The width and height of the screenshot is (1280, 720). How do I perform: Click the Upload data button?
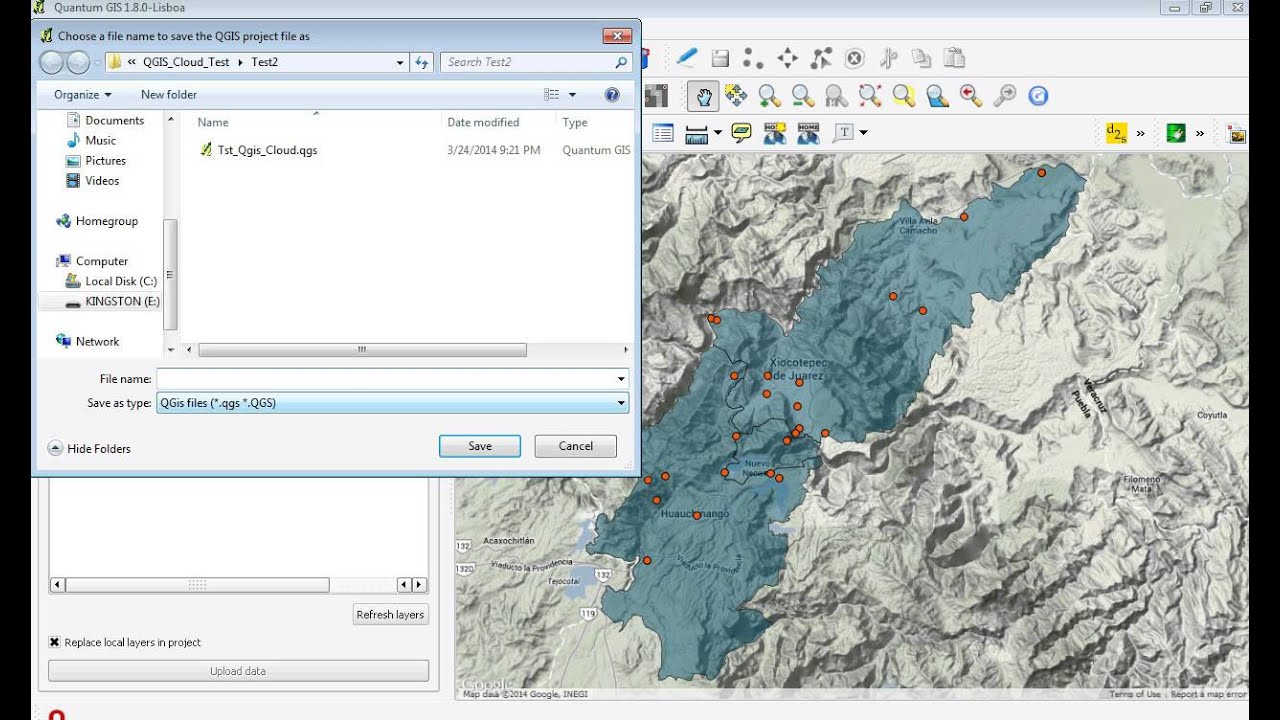238,671
